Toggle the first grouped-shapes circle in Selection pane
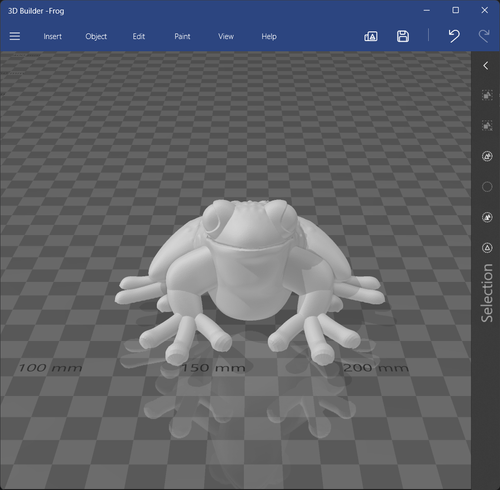 coord(487,156)
